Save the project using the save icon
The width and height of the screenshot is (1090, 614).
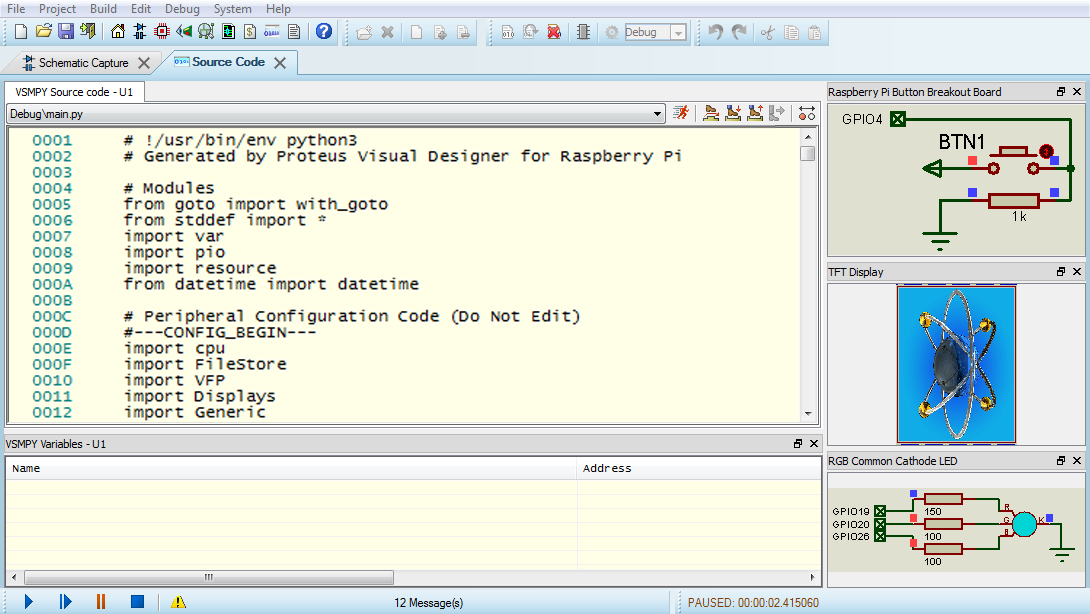[x=65, y=31]
